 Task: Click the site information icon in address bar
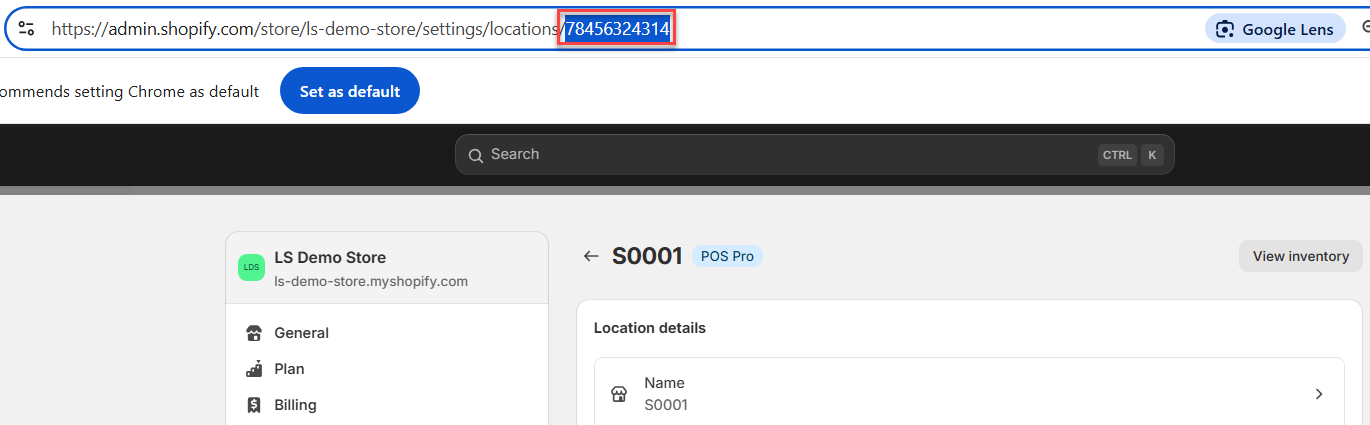[x=27, y=29]
